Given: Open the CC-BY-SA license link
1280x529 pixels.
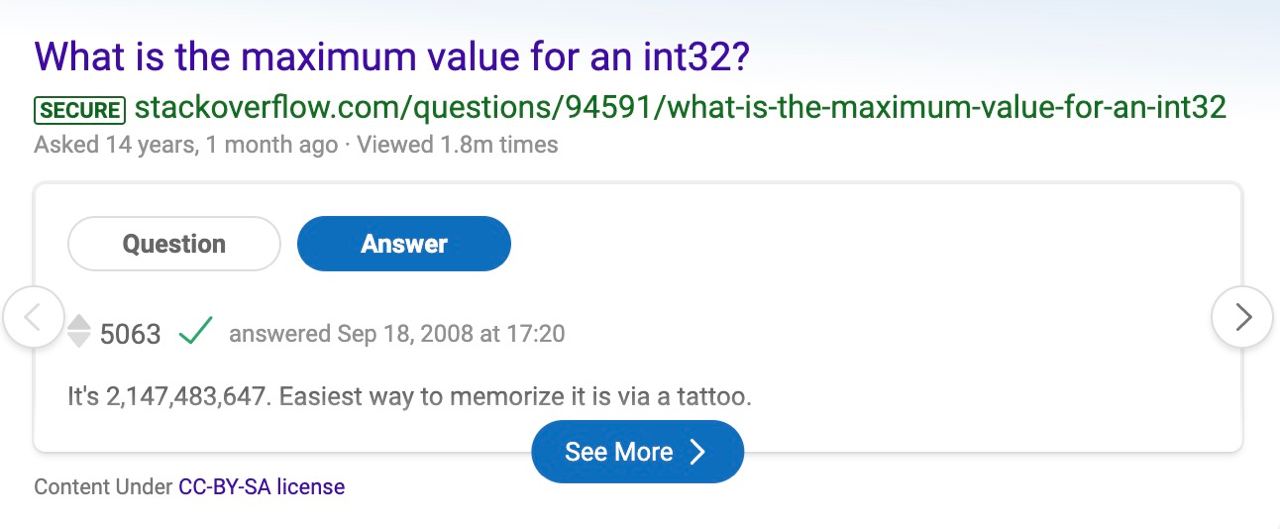Looking at the screenshot, I should (261, 487).
